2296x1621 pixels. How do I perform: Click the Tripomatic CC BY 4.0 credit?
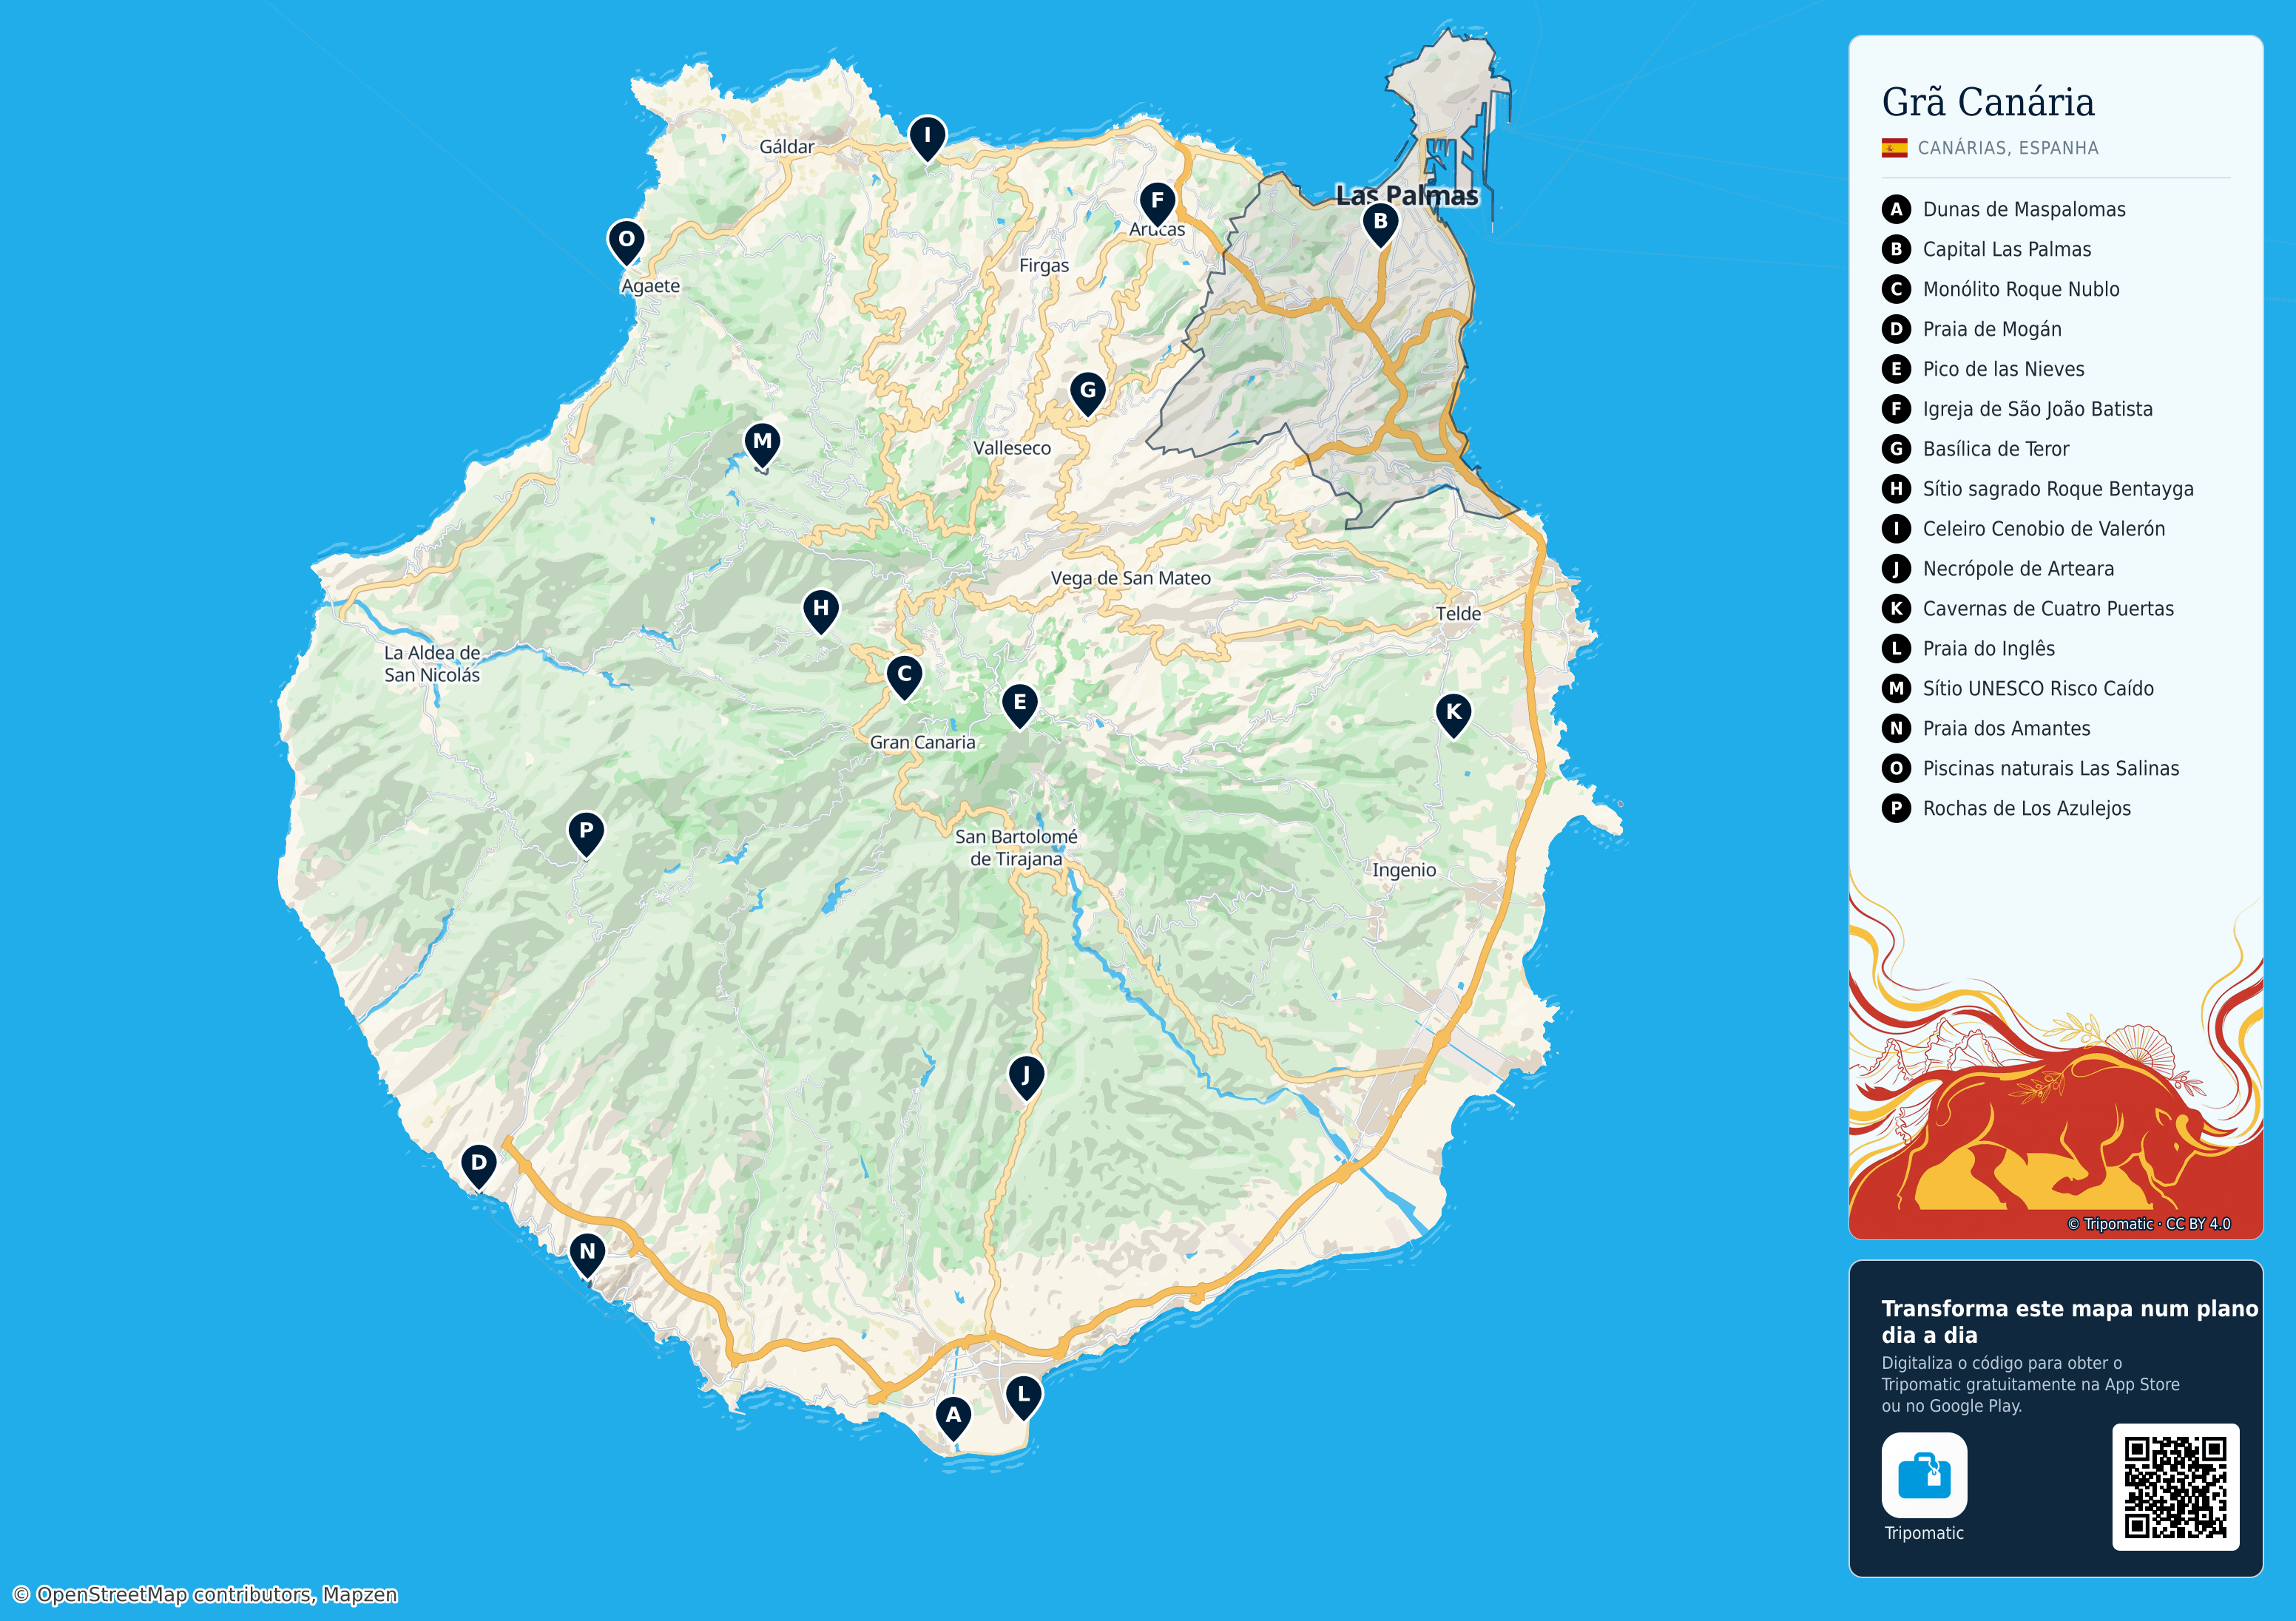[2148, 1224]
